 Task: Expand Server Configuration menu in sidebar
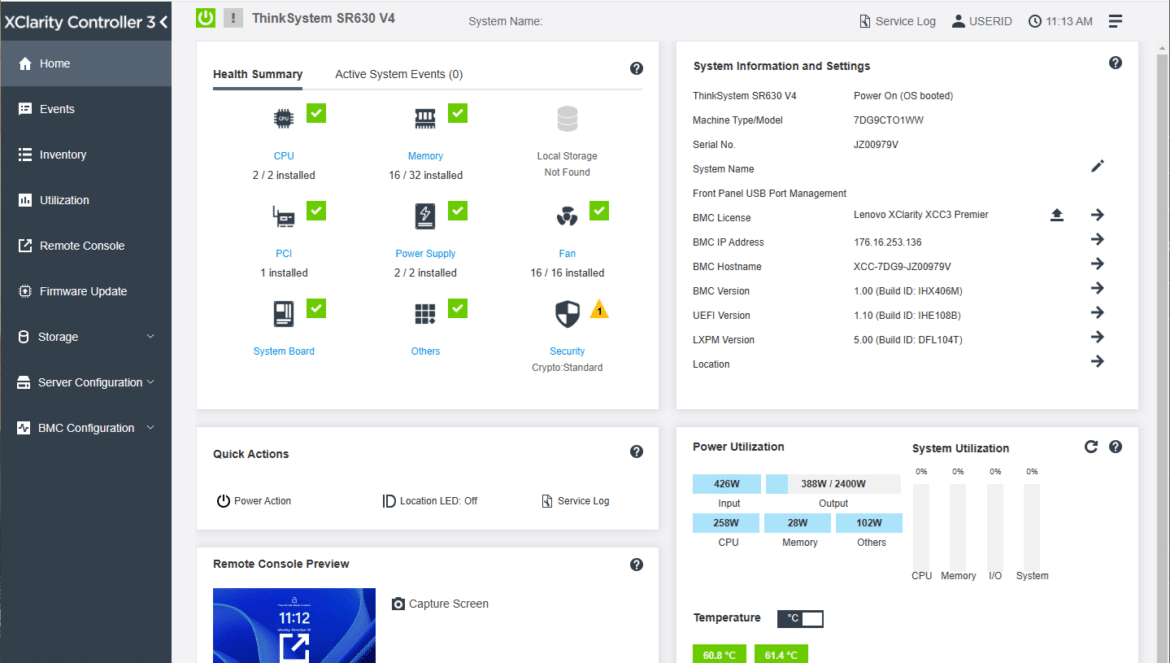[x=86, y=382]
